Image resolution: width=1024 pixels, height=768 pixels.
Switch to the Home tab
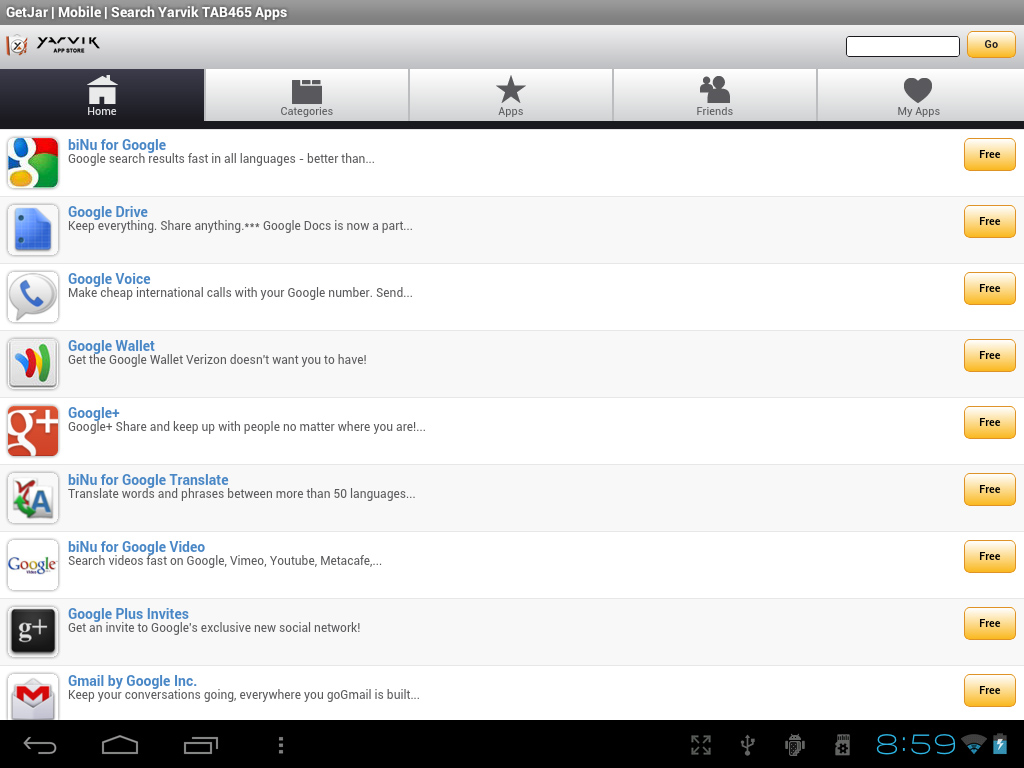102,95
